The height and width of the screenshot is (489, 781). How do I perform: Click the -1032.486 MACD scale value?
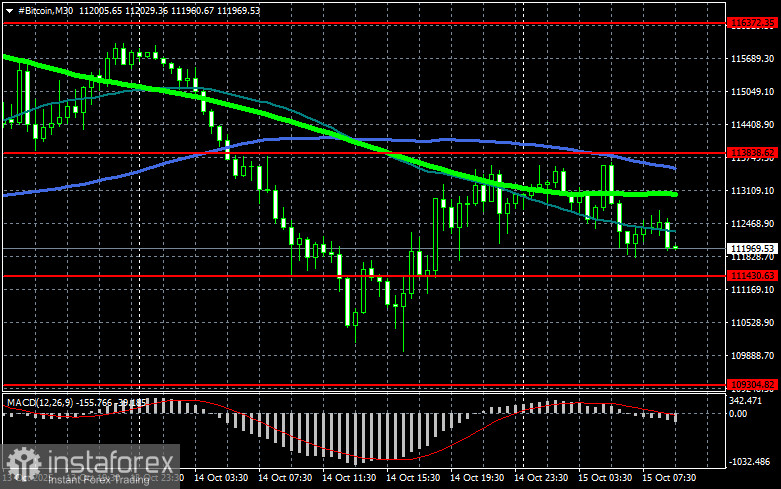point(749,462)
